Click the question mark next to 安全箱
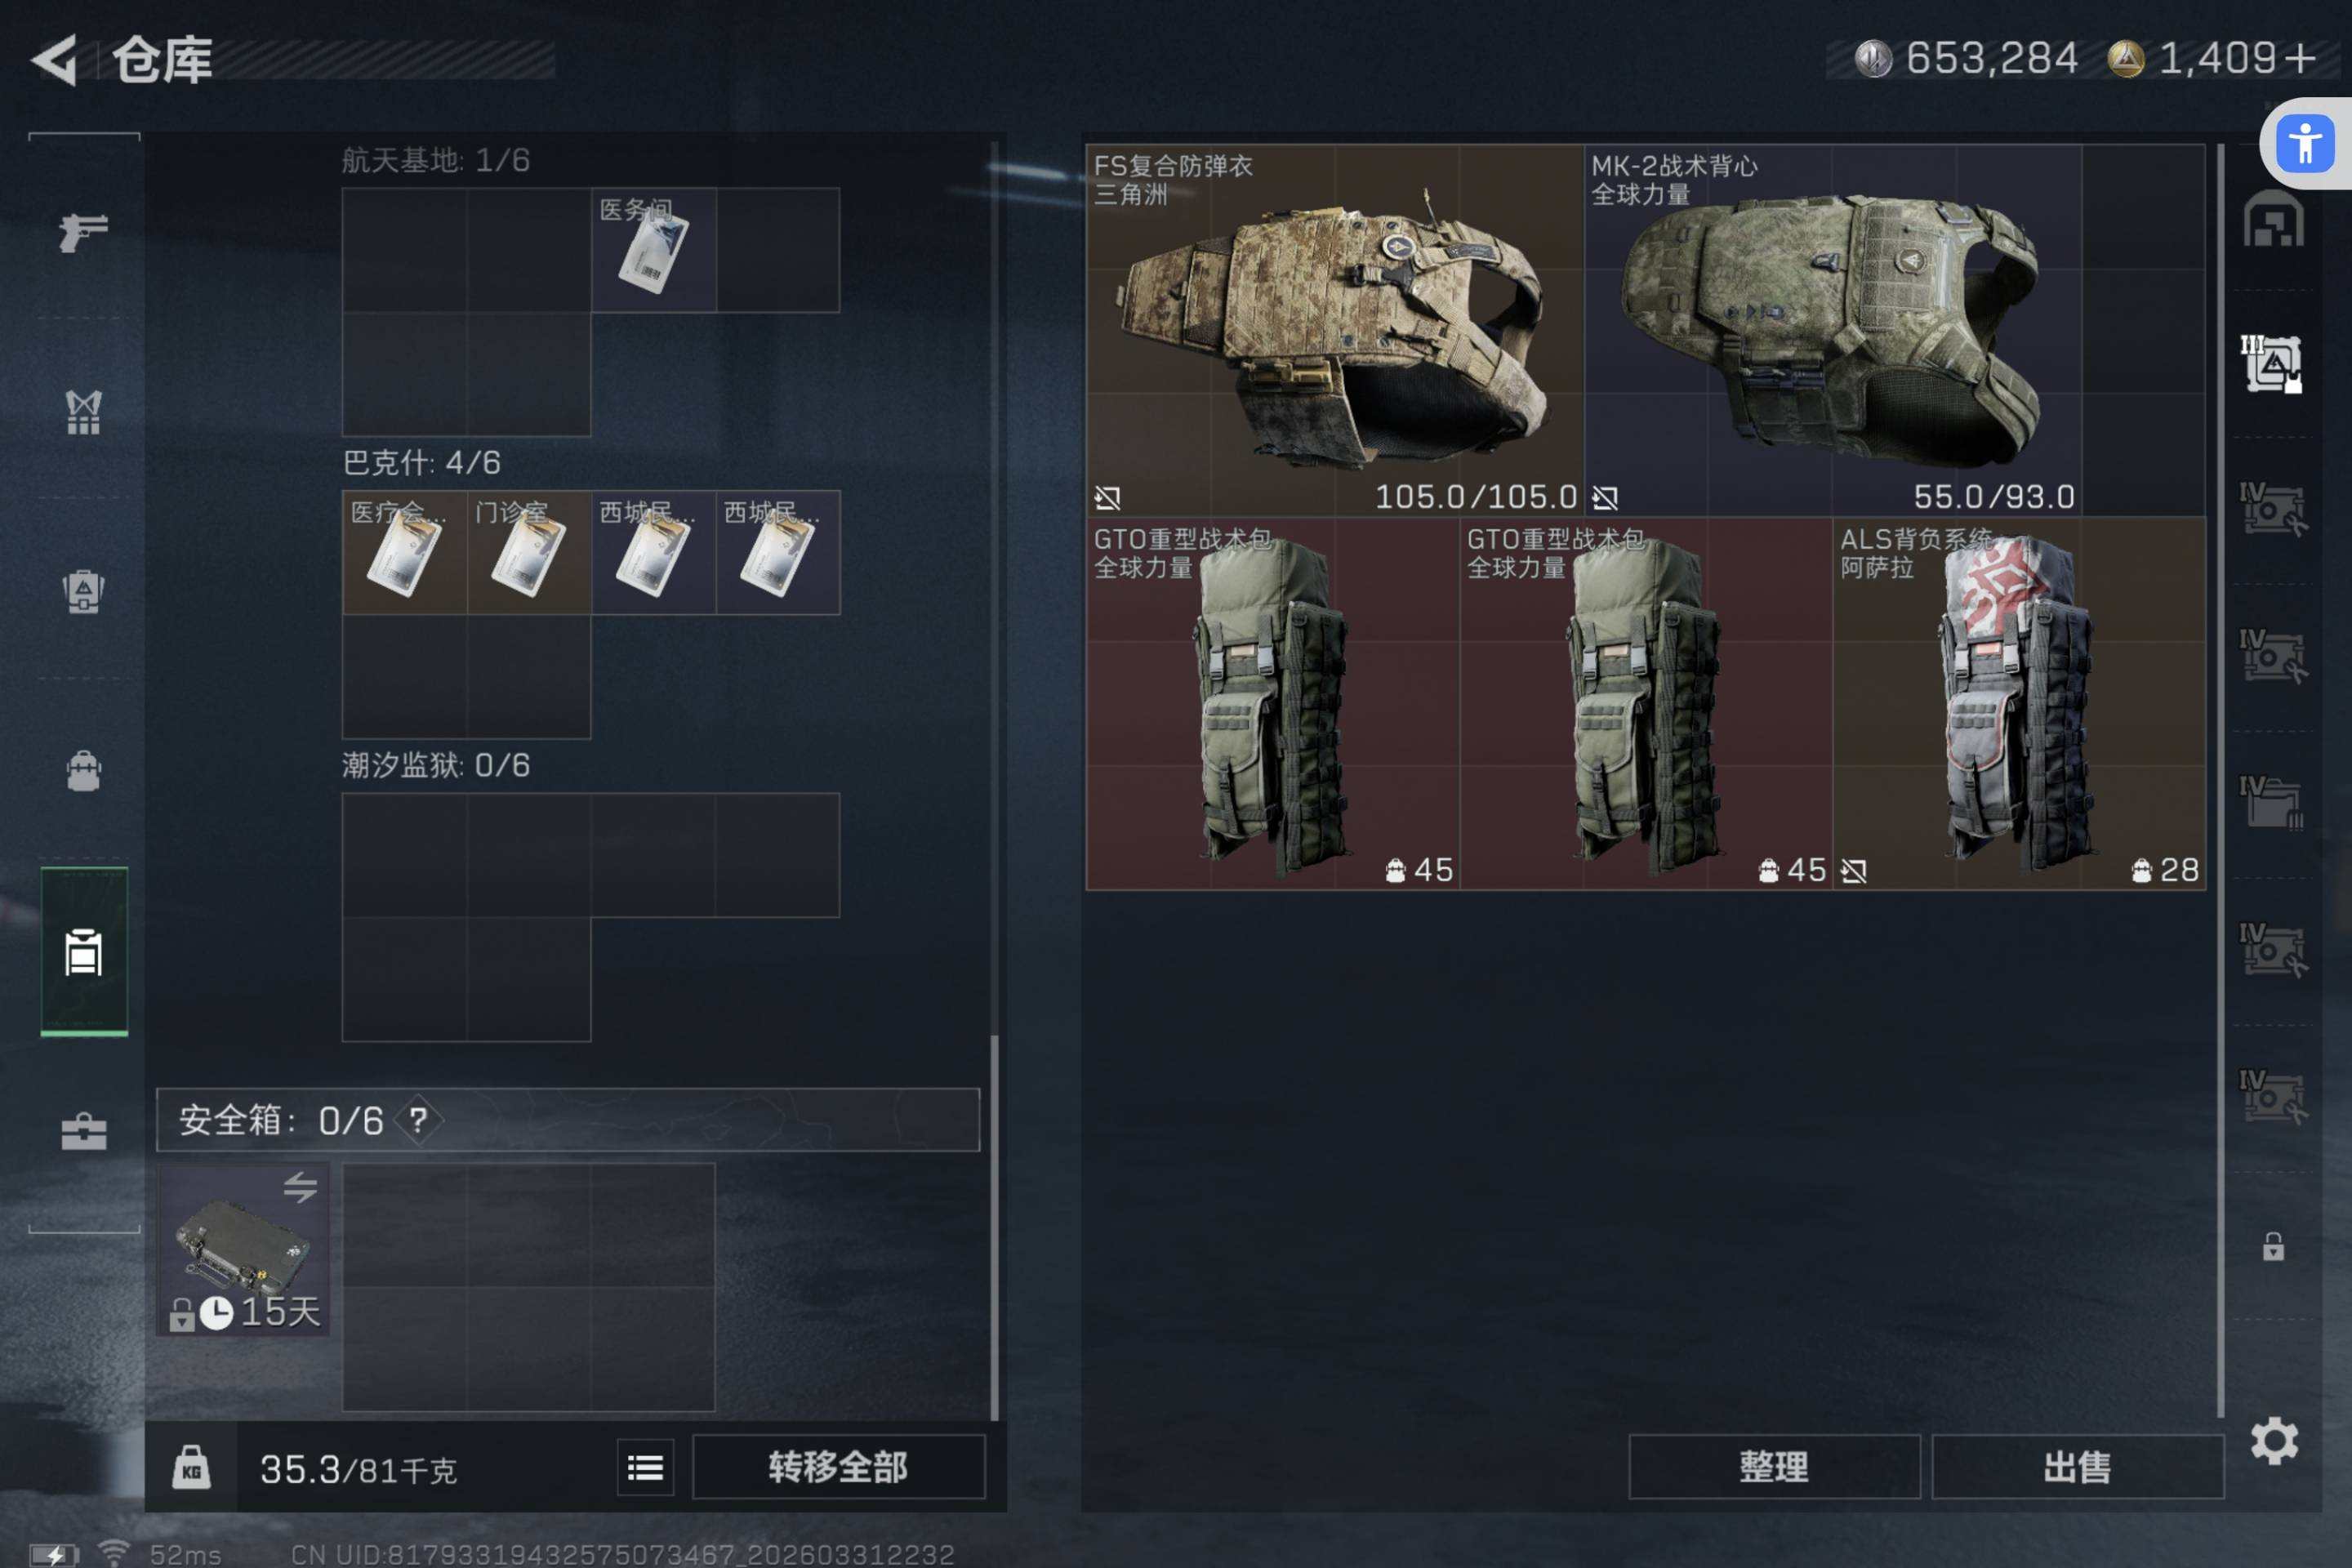This screenshot has width=2352, height=1568. (x=418, y=1120)
